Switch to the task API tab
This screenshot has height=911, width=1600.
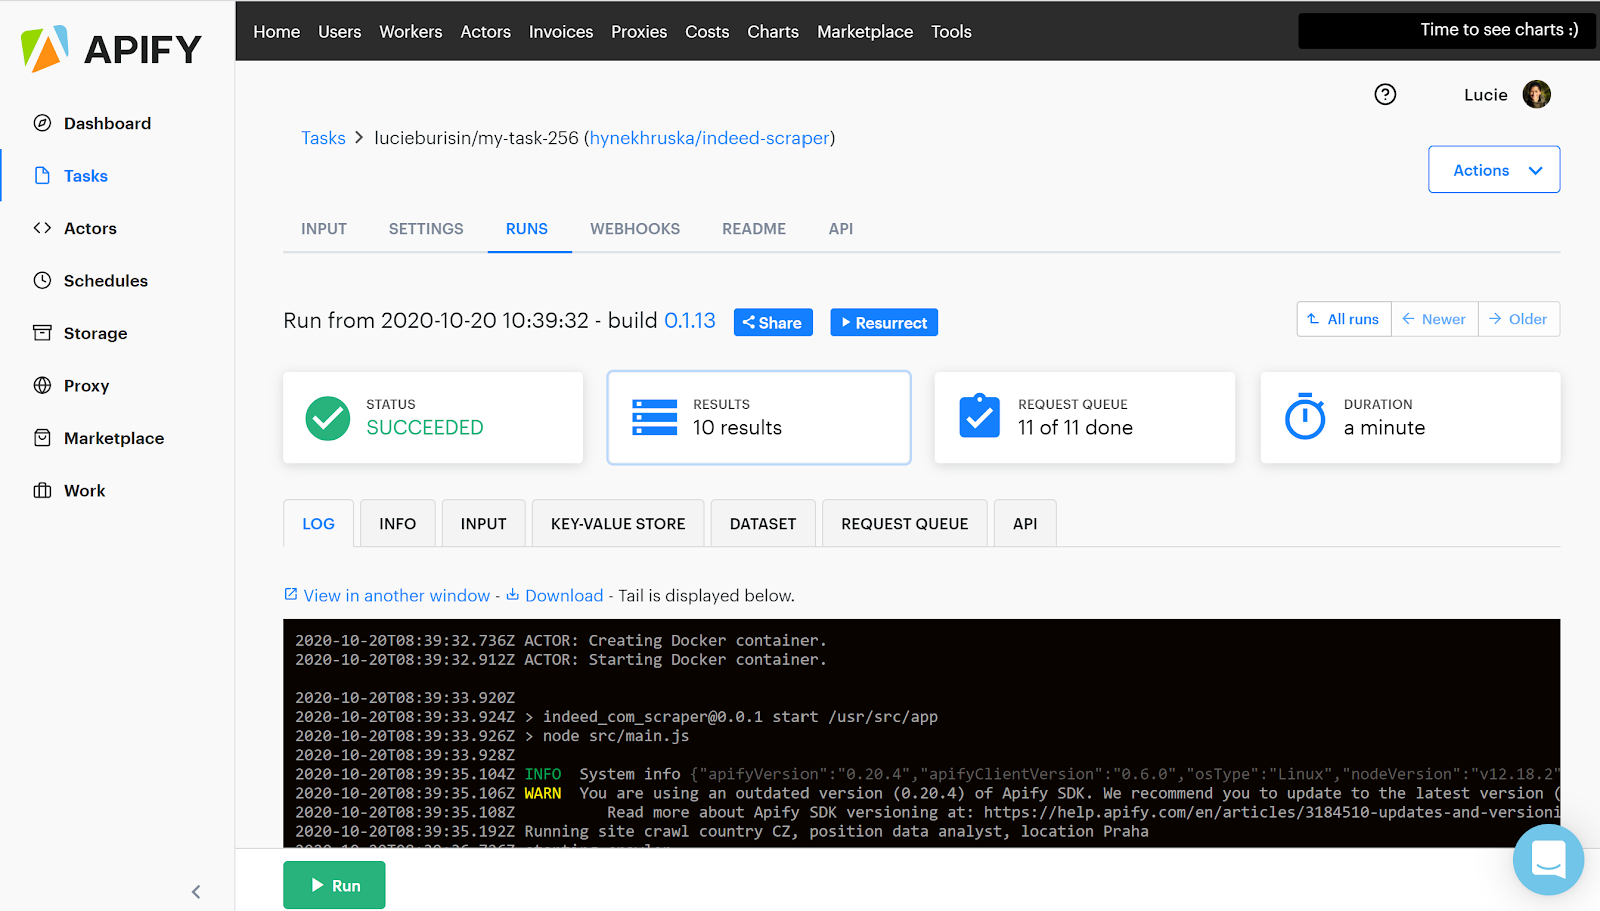click(x=841, y=229)
